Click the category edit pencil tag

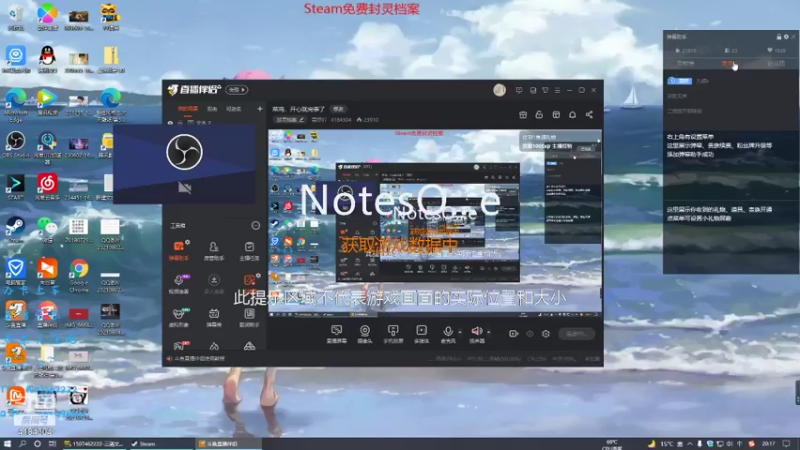(x=290, y=120)
